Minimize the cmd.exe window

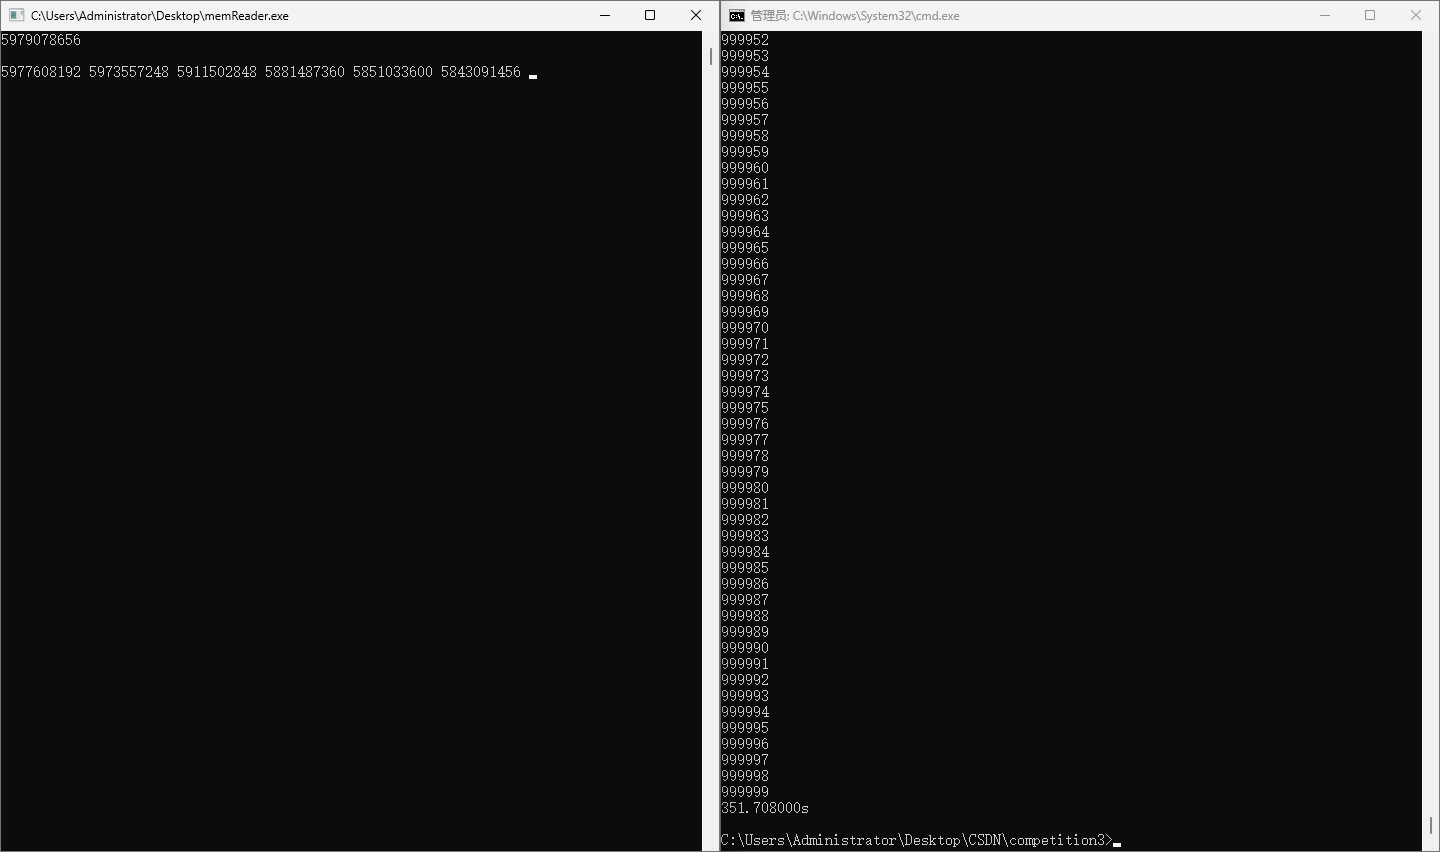(1325, 15)
